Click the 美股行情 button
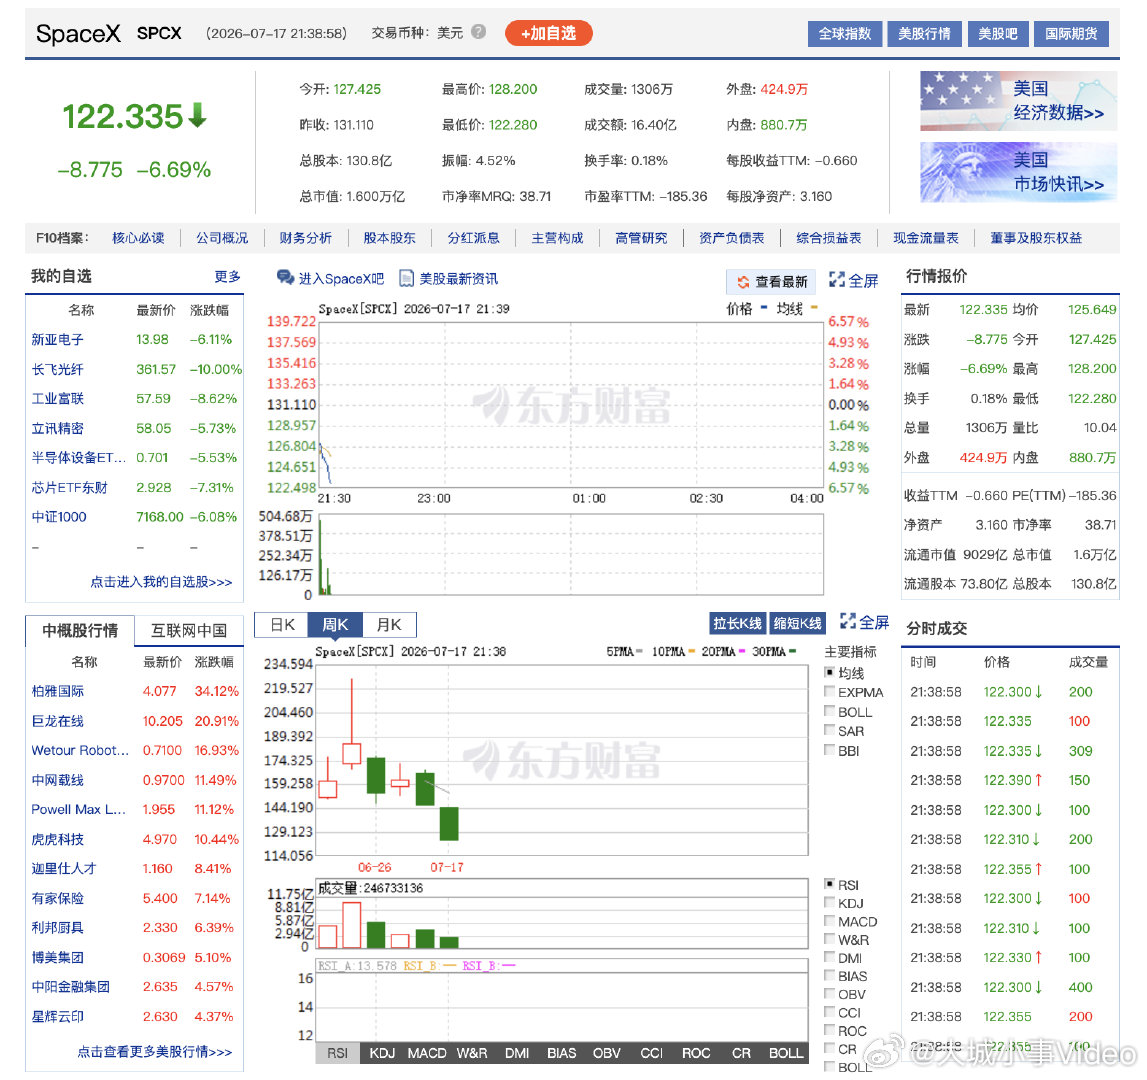Viewport: 1147px width, 1080px height. tap(925, 34)
